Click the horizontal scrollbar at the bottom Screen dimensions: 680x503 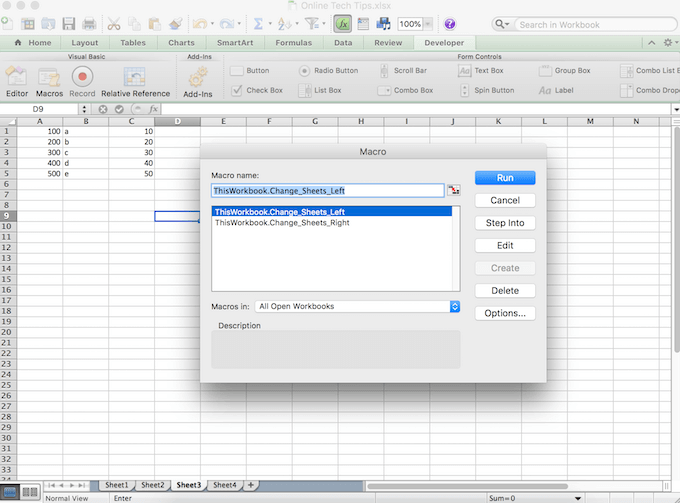[500, 485]
